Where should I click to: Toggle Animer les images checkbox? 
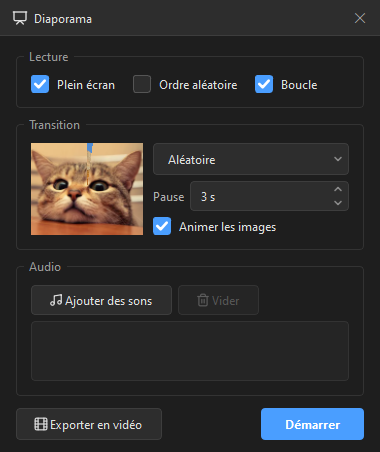tap(162, 226)
